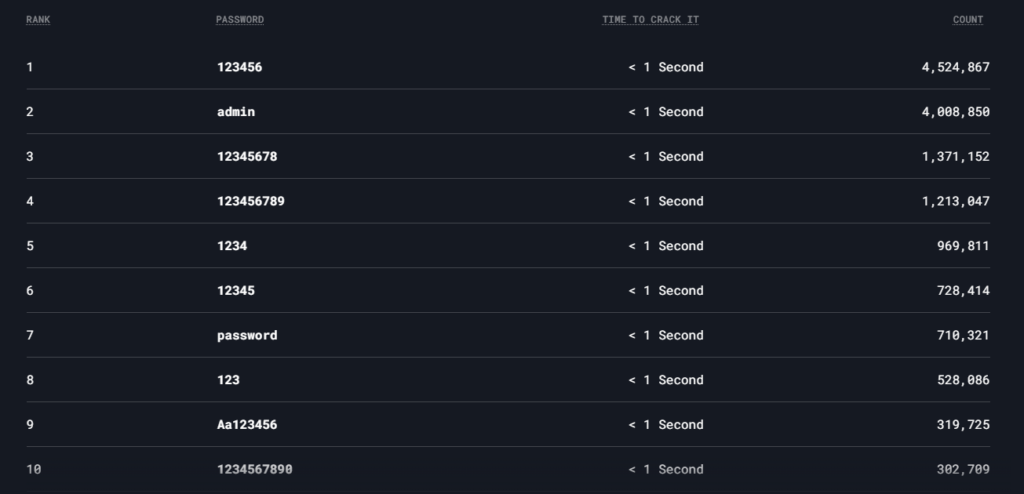Sort by the RANK column header

38,20
